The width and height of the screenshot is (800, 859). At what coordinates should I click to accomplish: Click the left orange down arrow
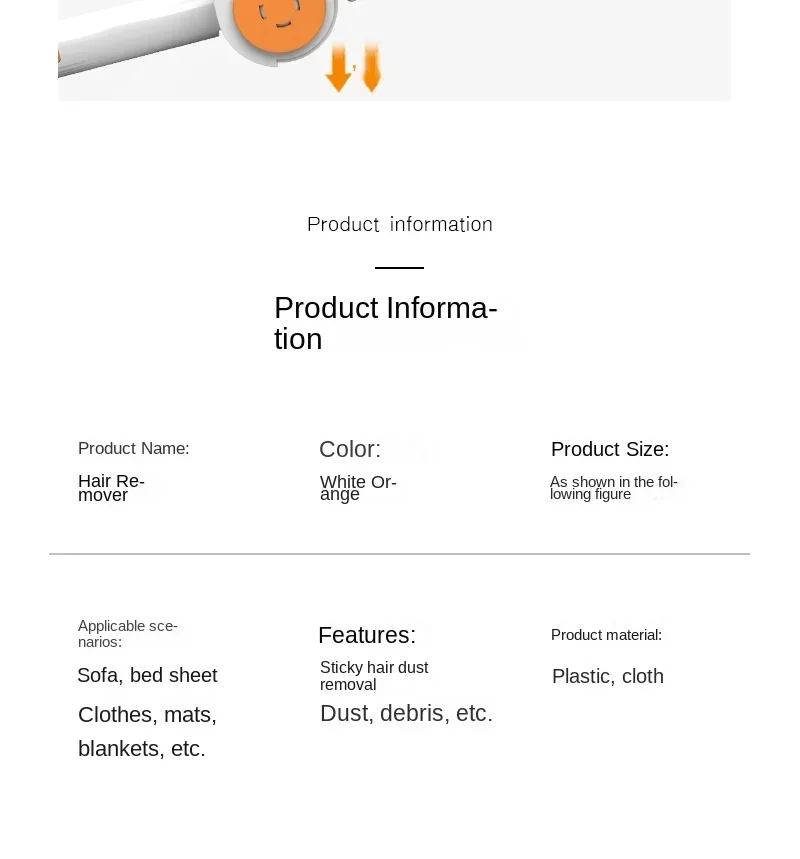[x=339, y=68]
